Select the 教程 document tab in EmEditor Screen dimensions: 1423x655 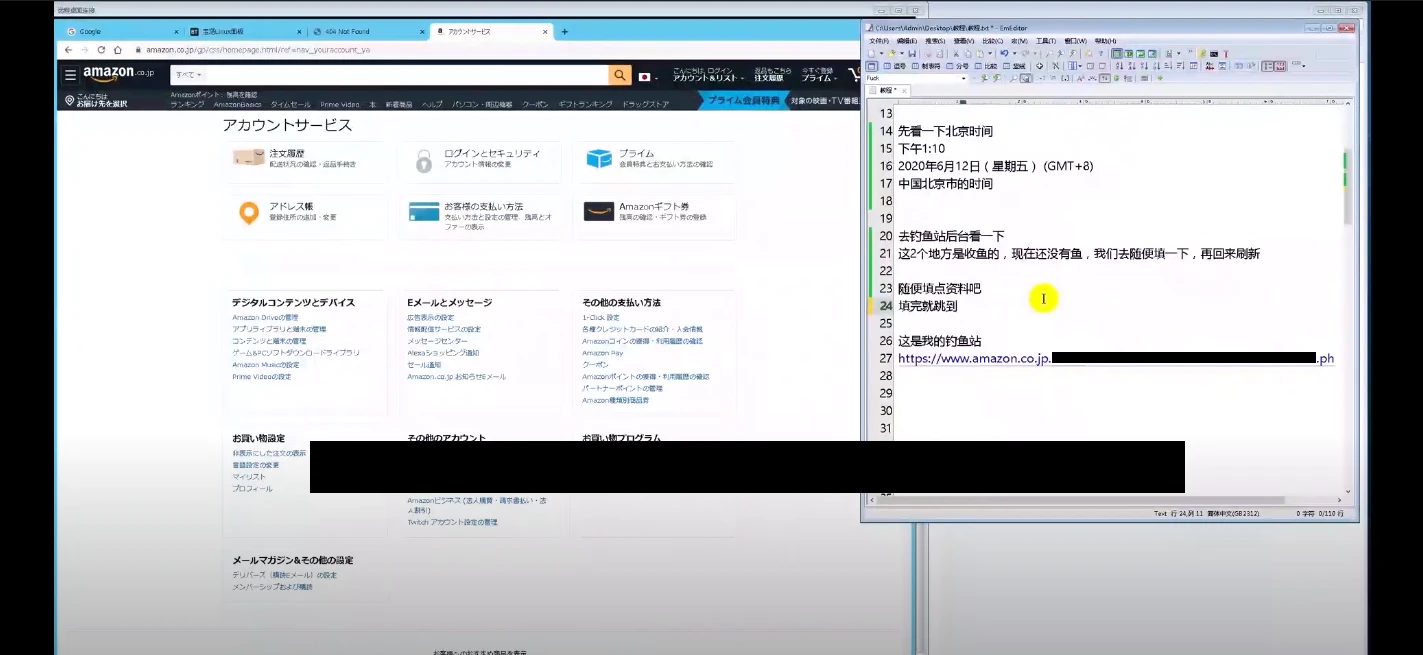pyautogui.click(x=888, y=90)
